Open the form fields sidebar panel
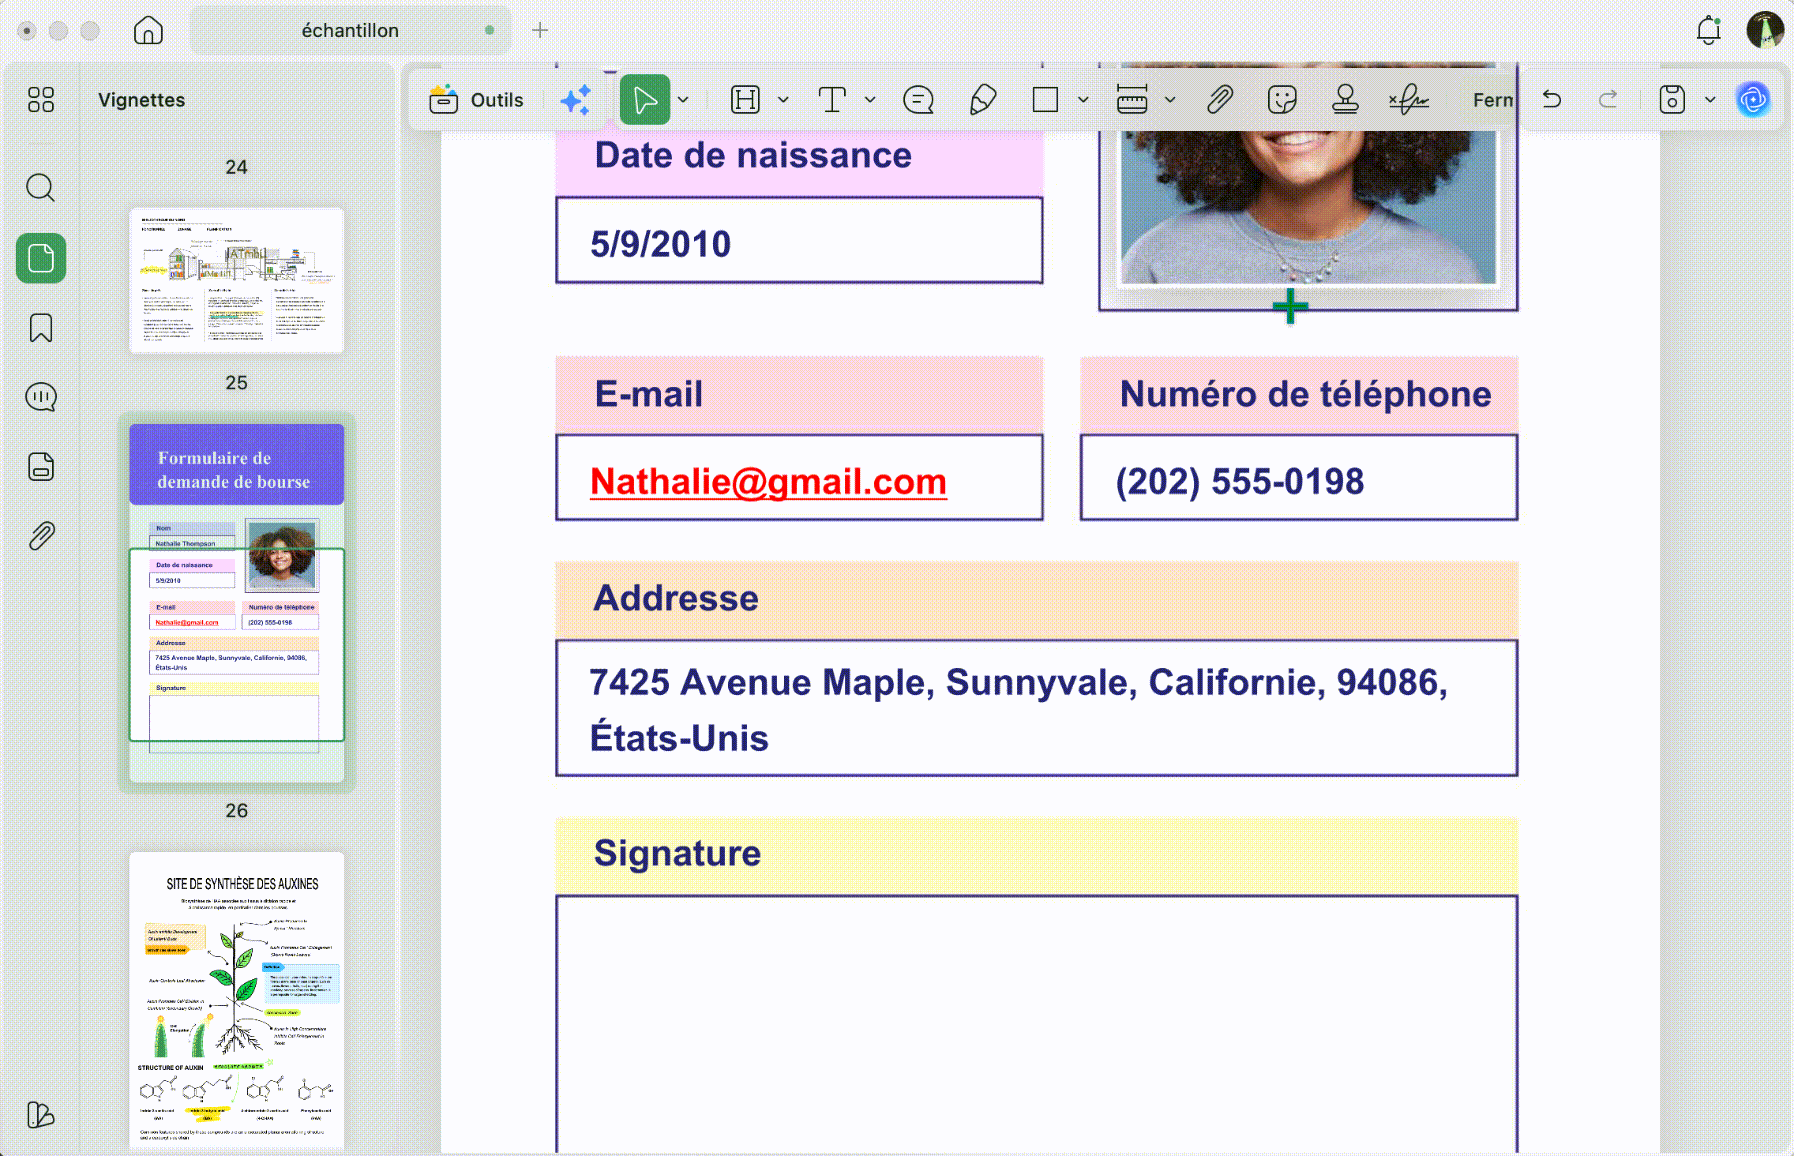This screenshot has height=1156, width=1794. click(x=41, y=466)
